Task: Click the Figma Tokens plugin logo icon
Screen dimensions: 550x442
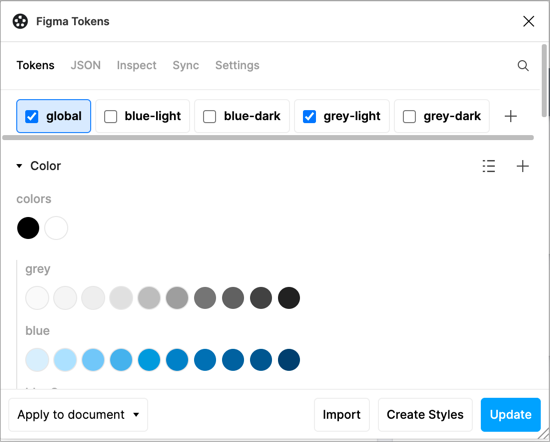Action: coord(20,21)
